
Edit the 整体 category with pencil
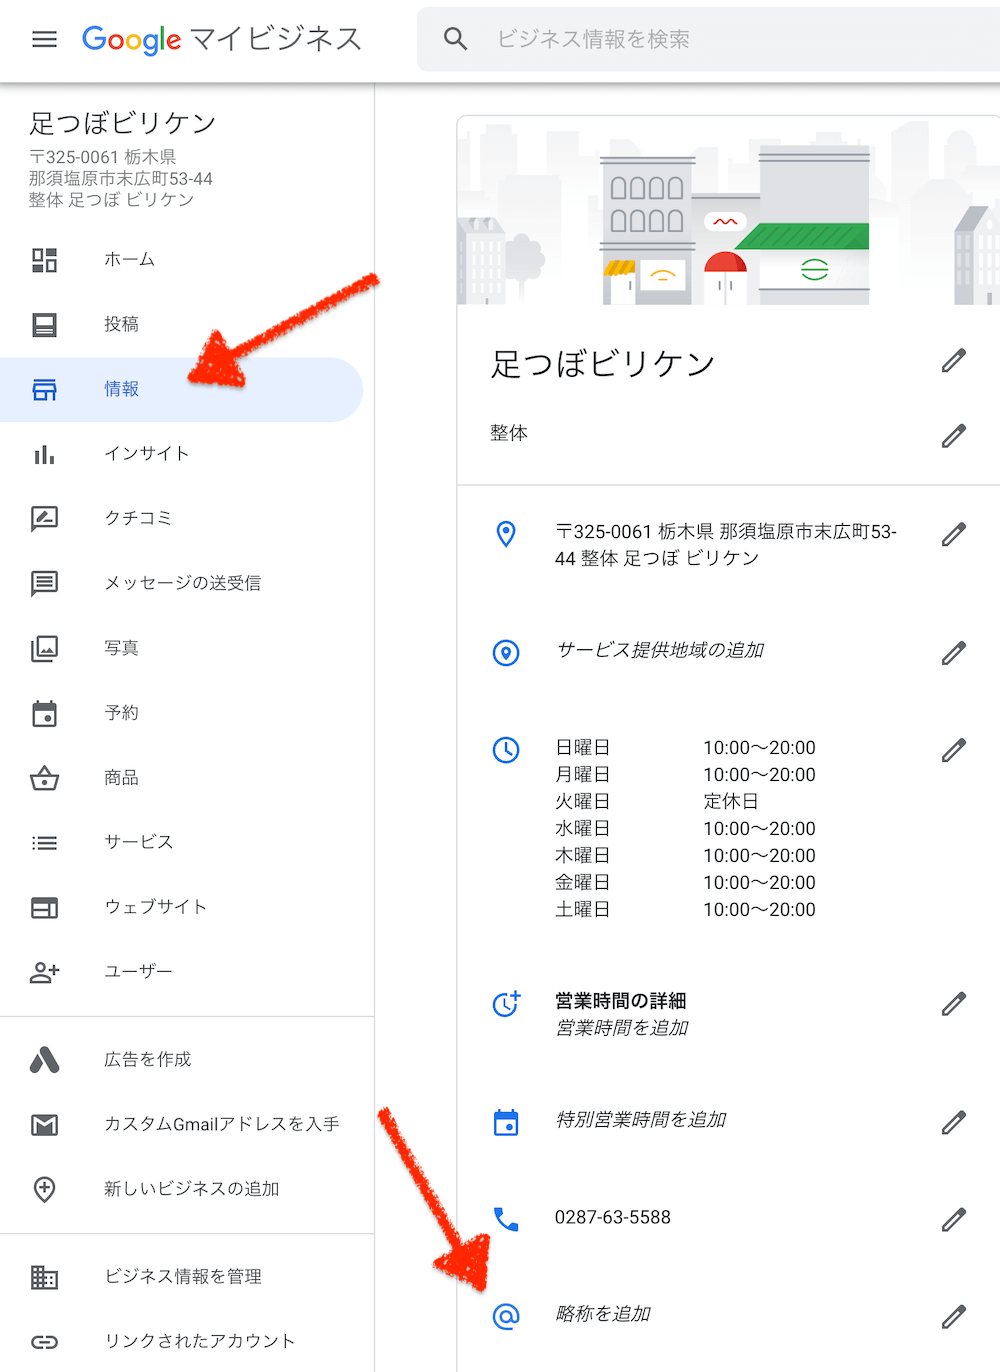click(x=954, y=435)
